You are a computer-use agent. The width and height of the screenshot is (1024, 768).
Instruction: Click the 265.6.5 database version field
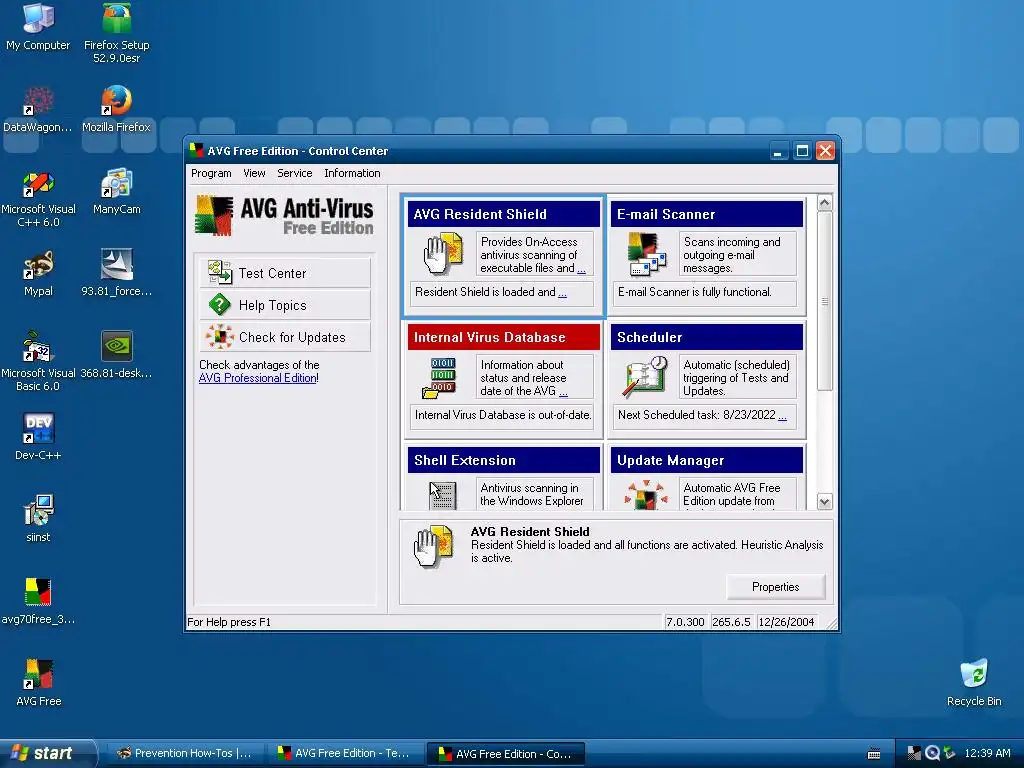731,622
